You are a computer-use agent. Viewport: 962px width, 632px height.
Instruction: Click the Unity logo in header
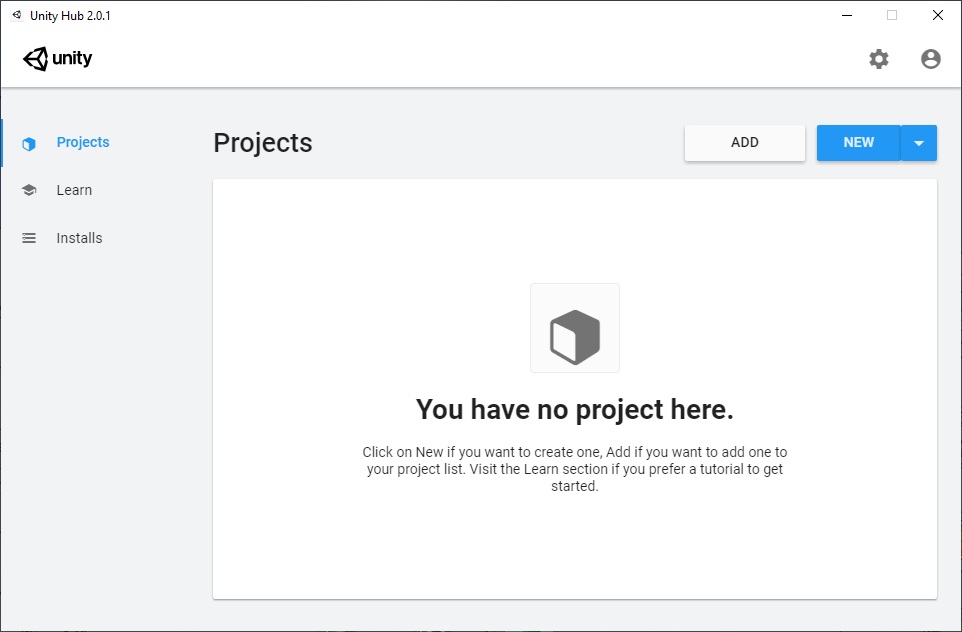point(58,59)
